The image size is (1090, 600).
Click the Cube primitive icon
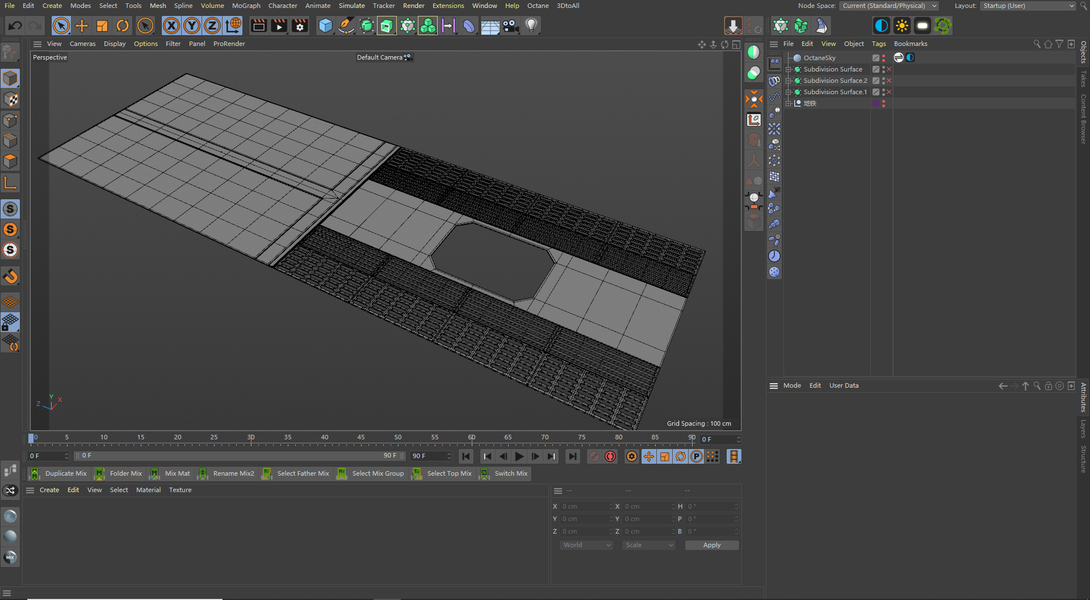tap(325, 26)
